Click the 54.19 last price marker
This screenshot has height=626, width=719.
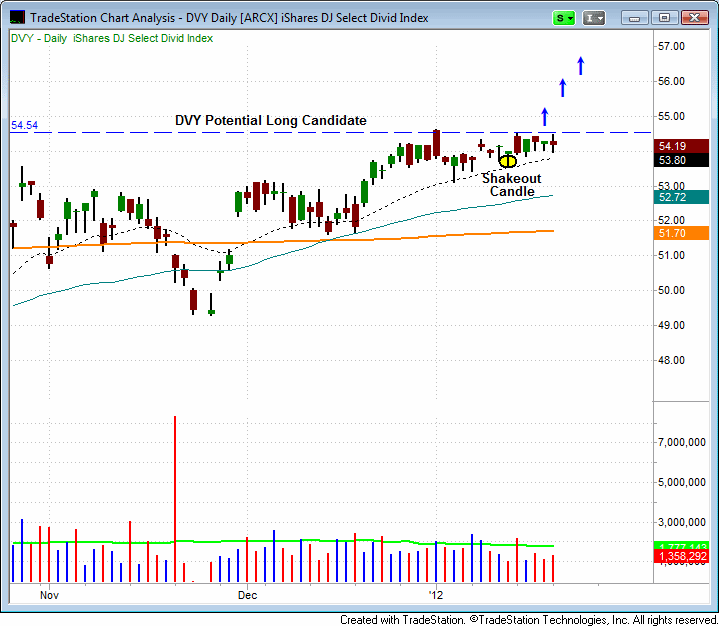click(x=681, y=146)
